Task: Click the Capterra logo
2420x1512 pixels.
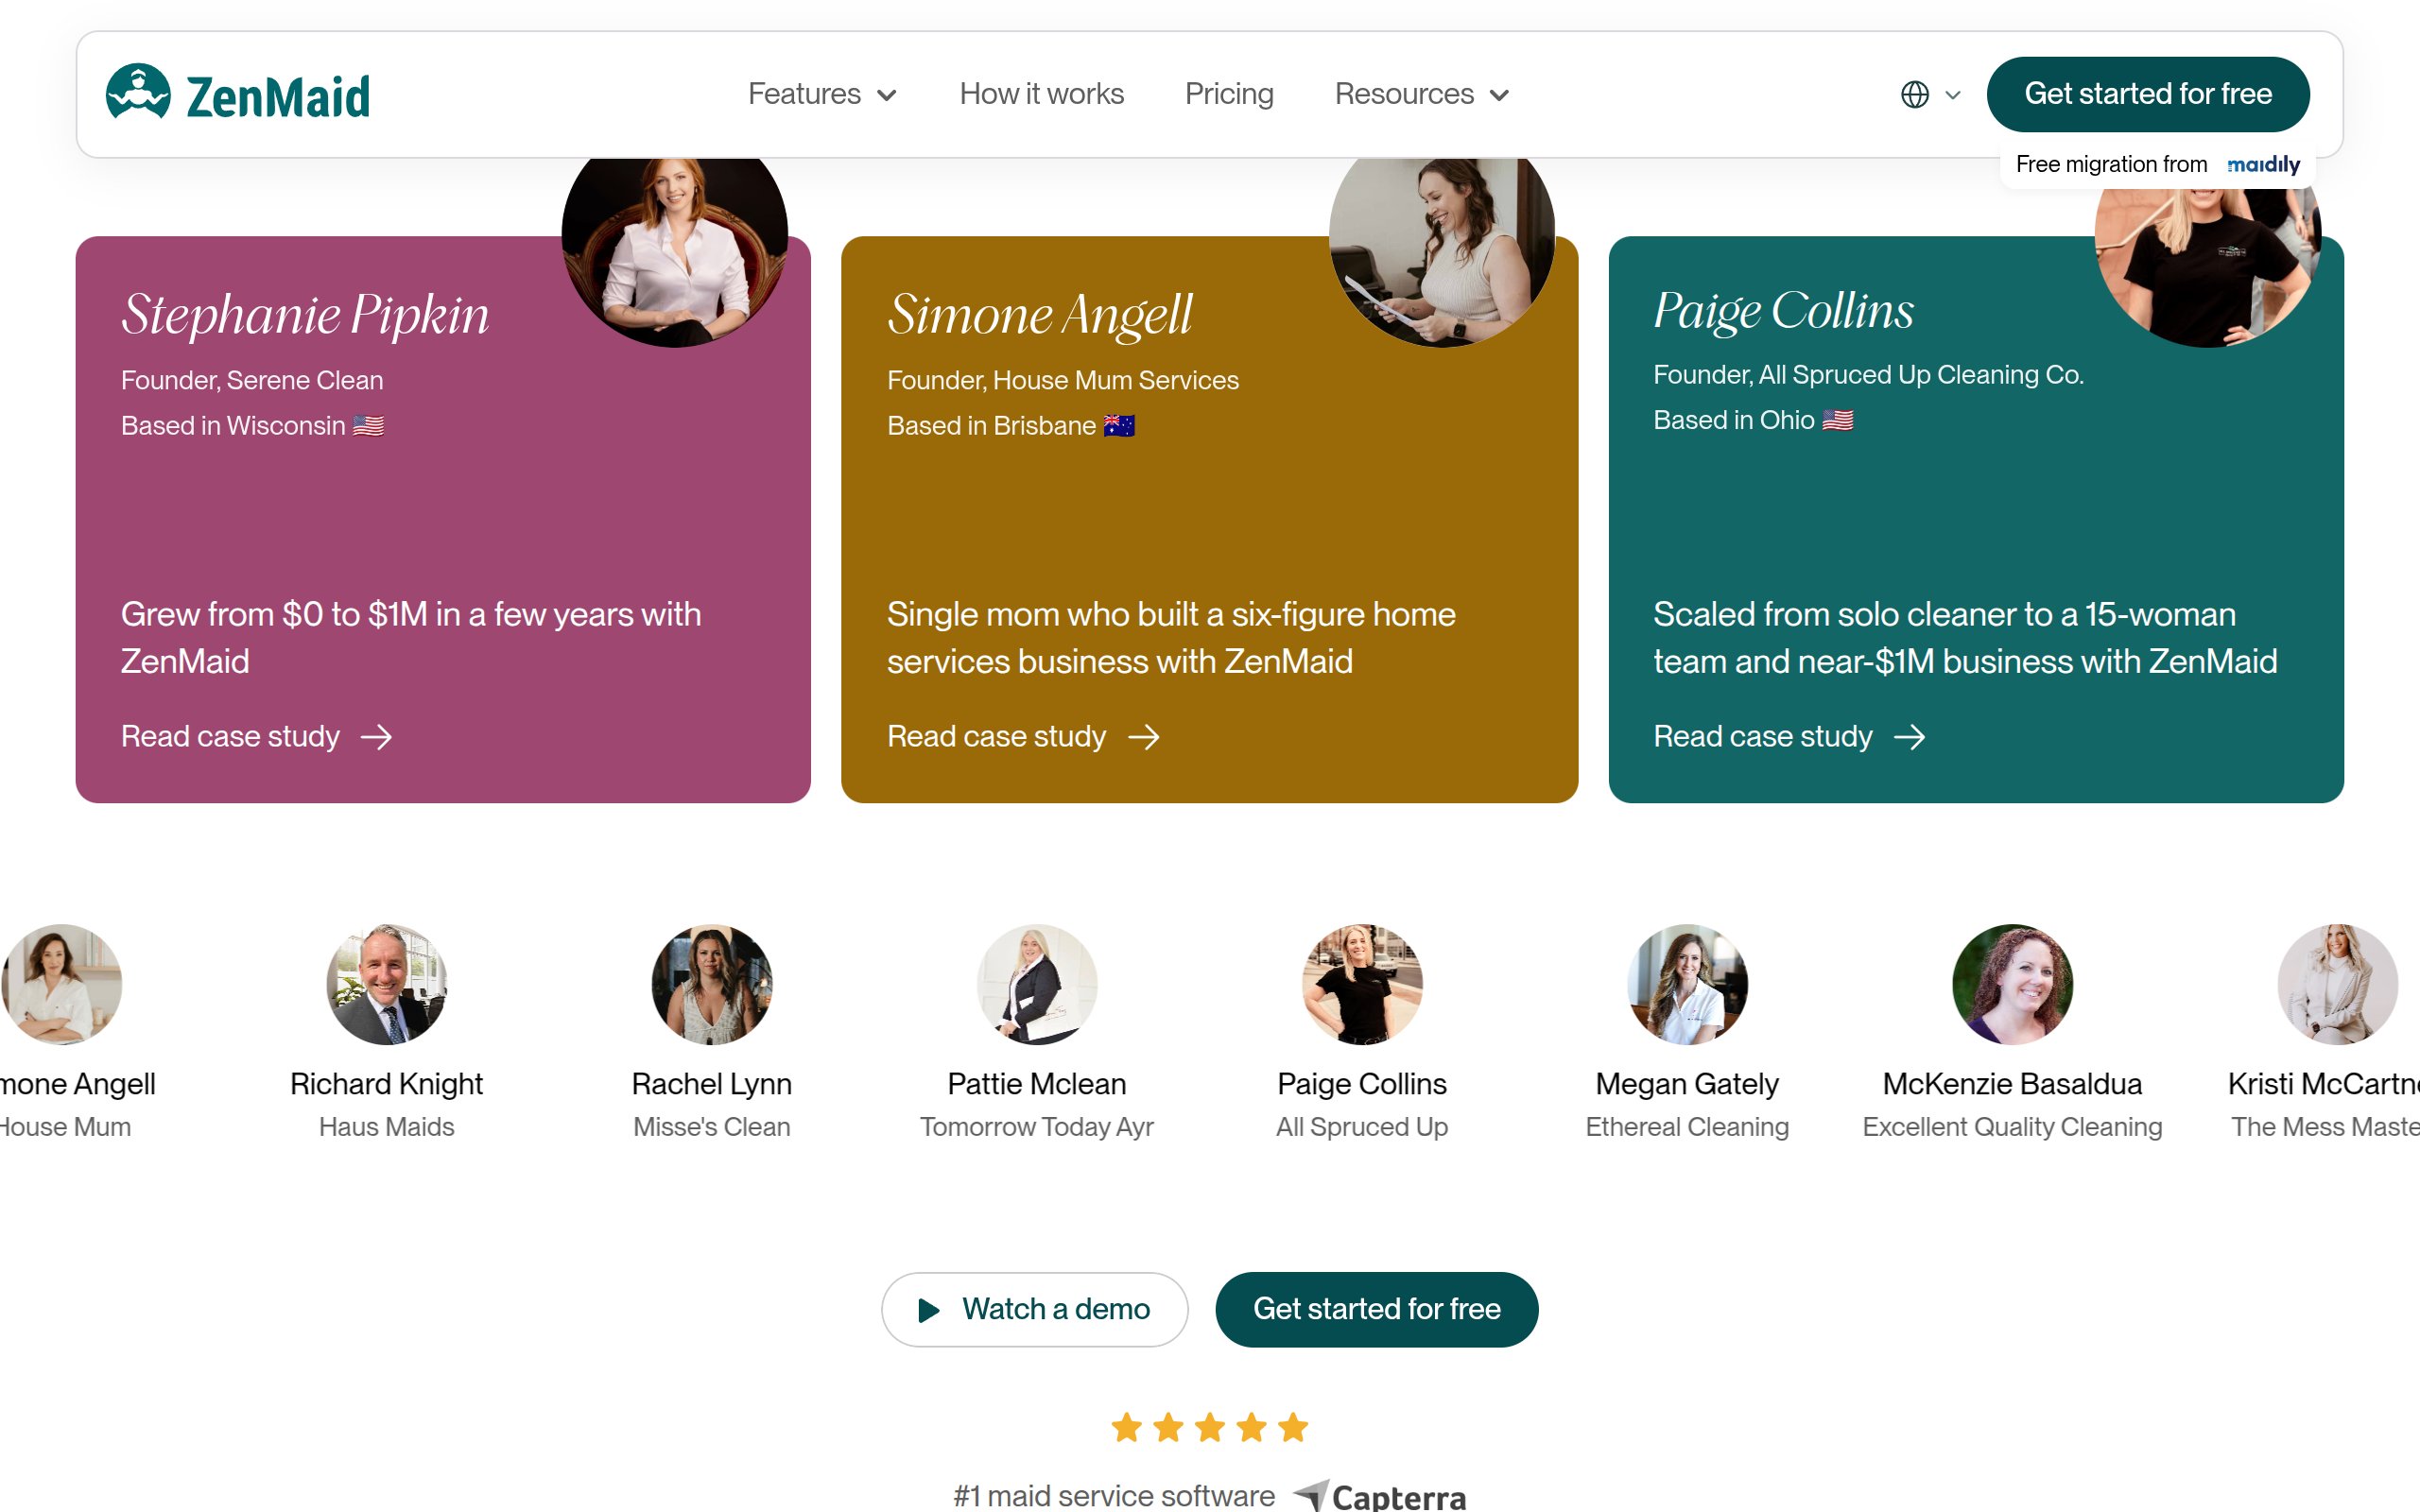Action: [1380, 1496]
